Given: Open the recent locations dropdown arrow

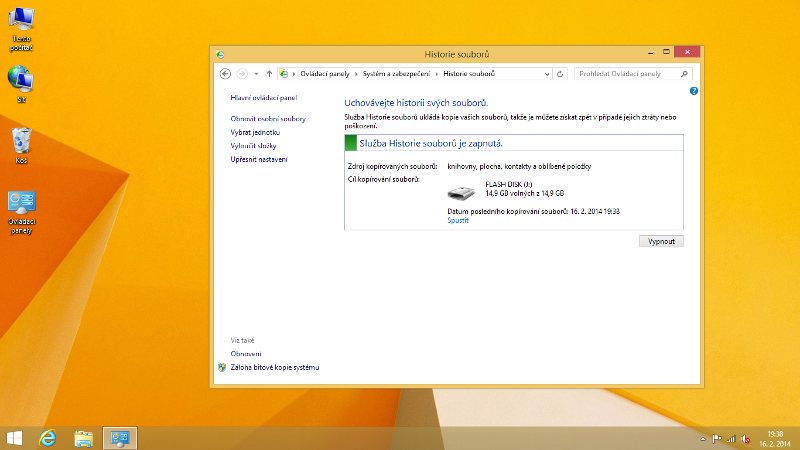Looking at the screenshot, I should (256, 73).
